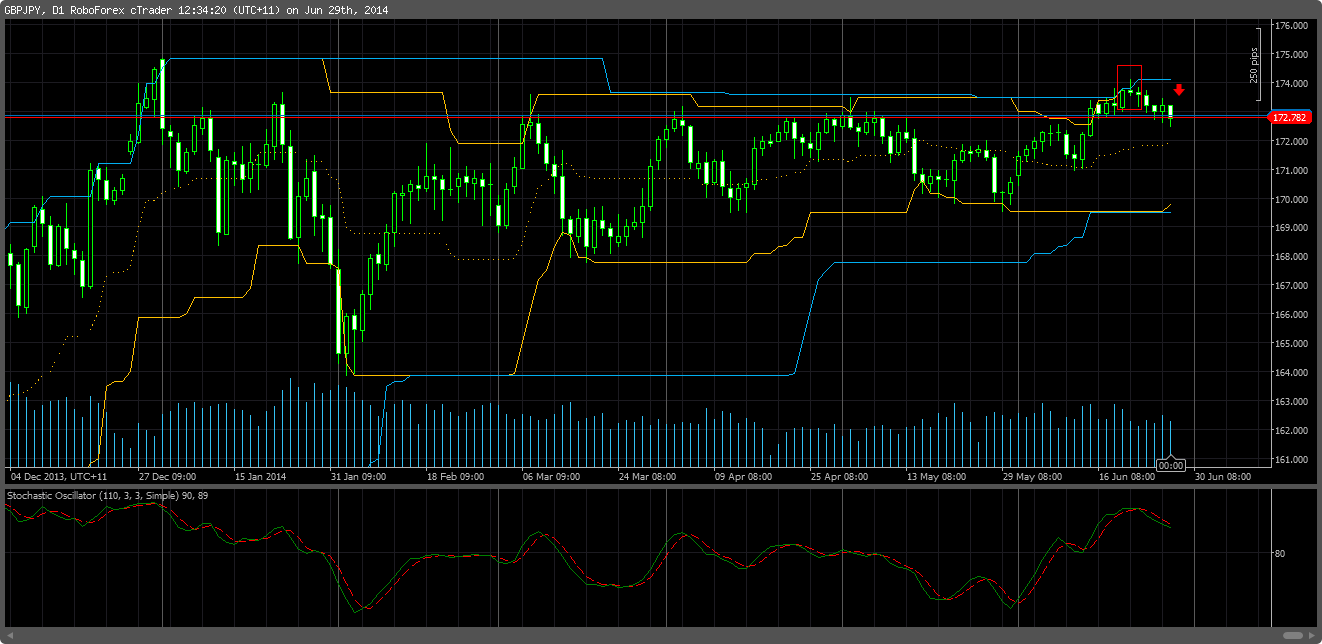Select the red 172.782 current price tag
1322x644 pixels.
pos(1289,117)
